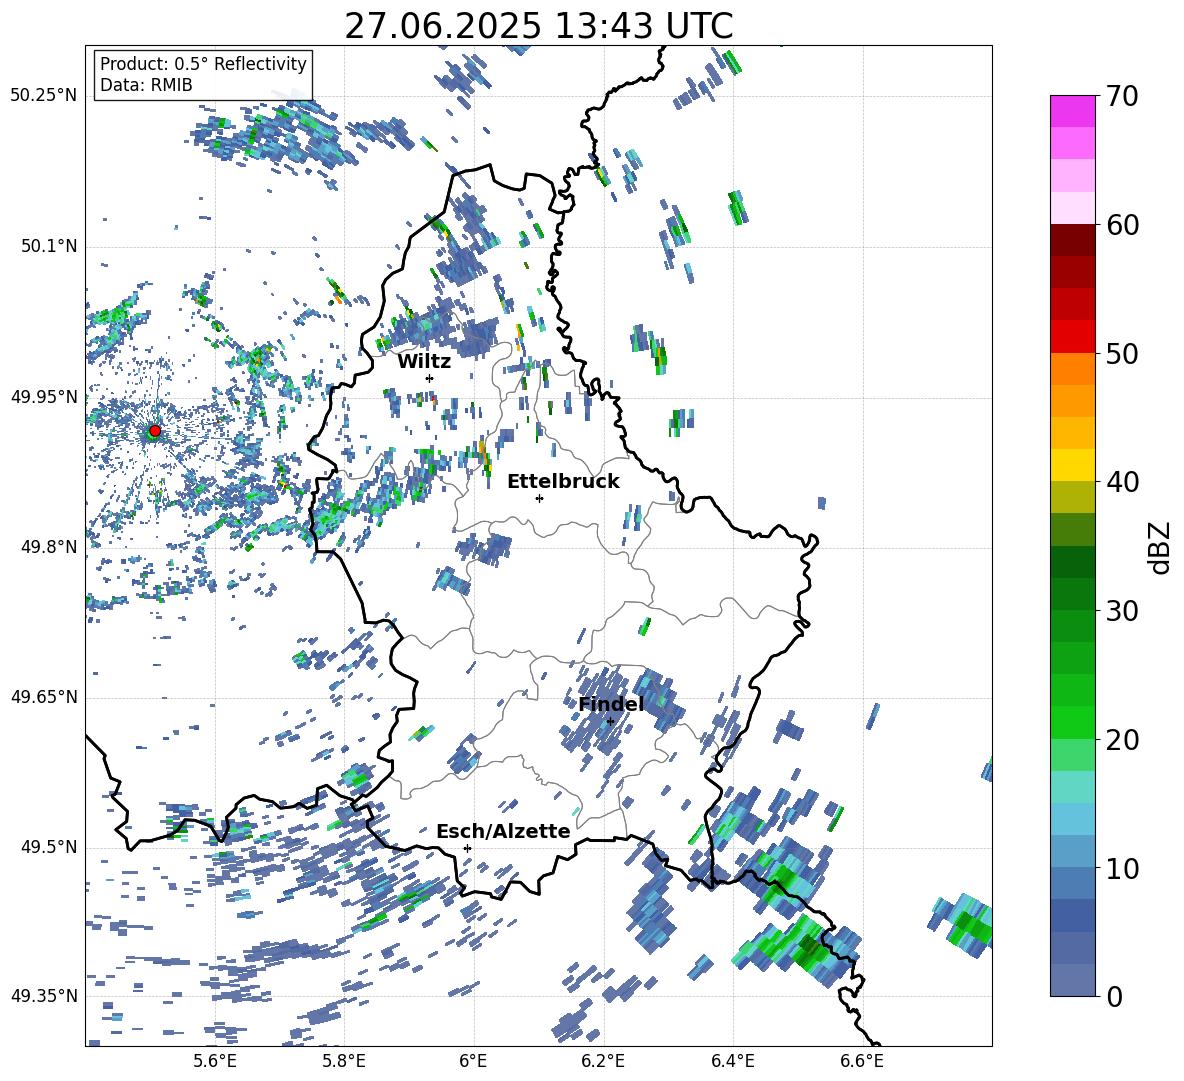Click the Findel location cross marker
This screenshot has width=1184, height=1081.
[610, 722]
